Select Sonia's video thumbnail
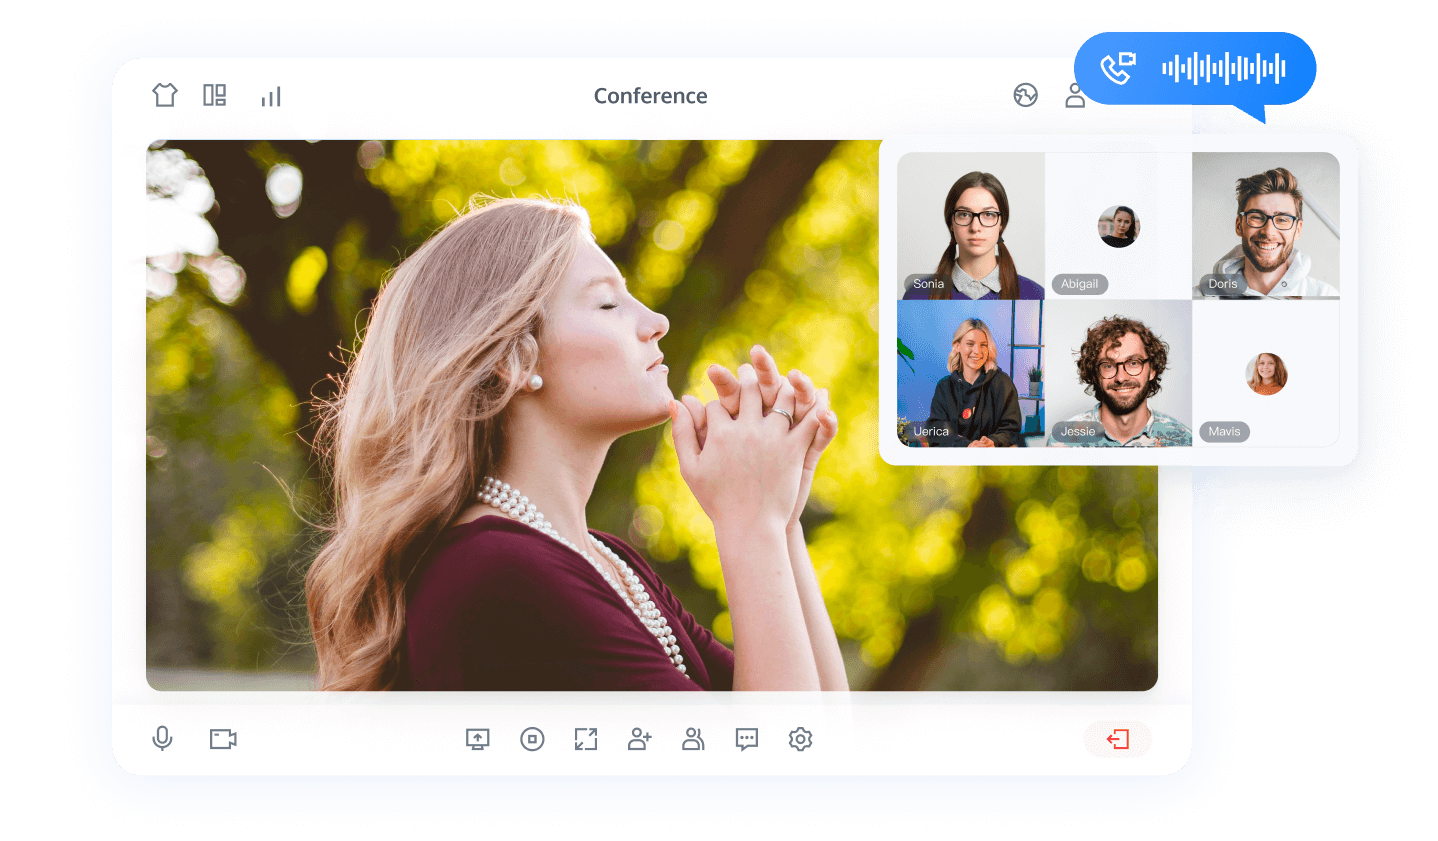This screenshot has width=1438, height=841. pyautogui.click(x=970, y=225)
